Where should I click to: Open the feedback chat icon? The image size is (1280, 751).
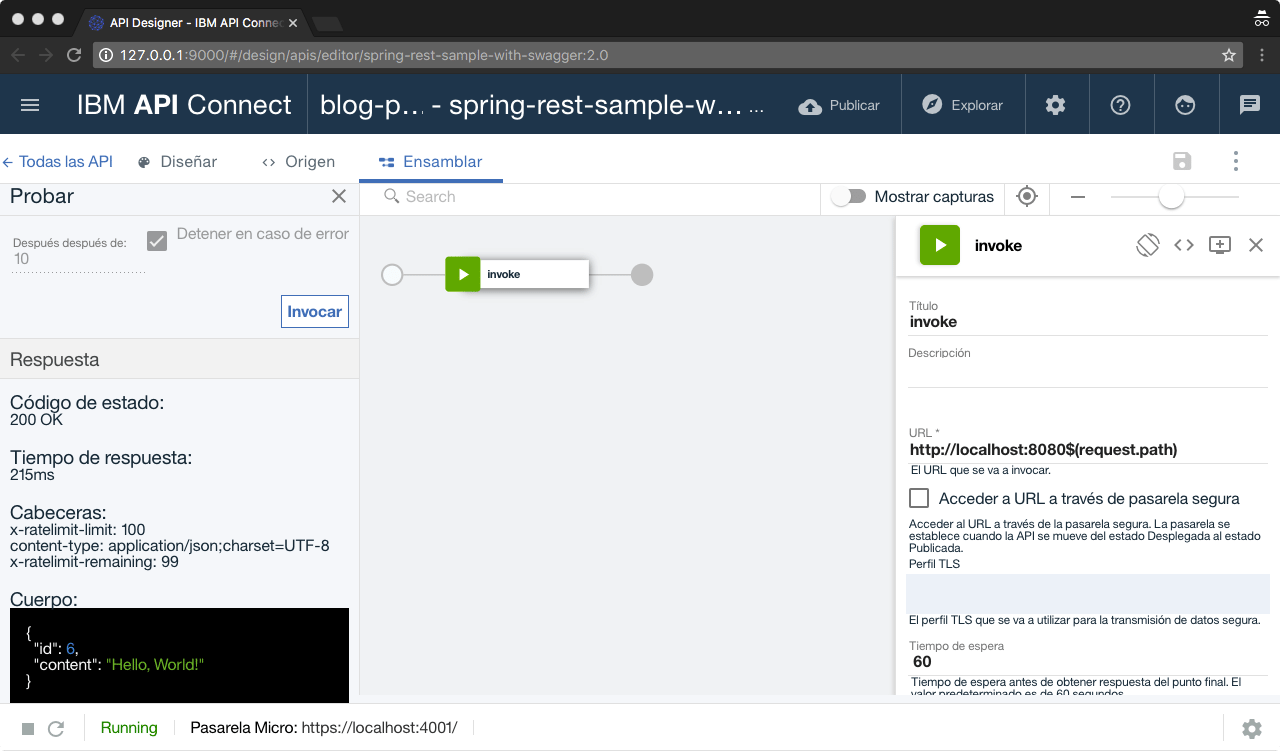[x=1249, y=104]
